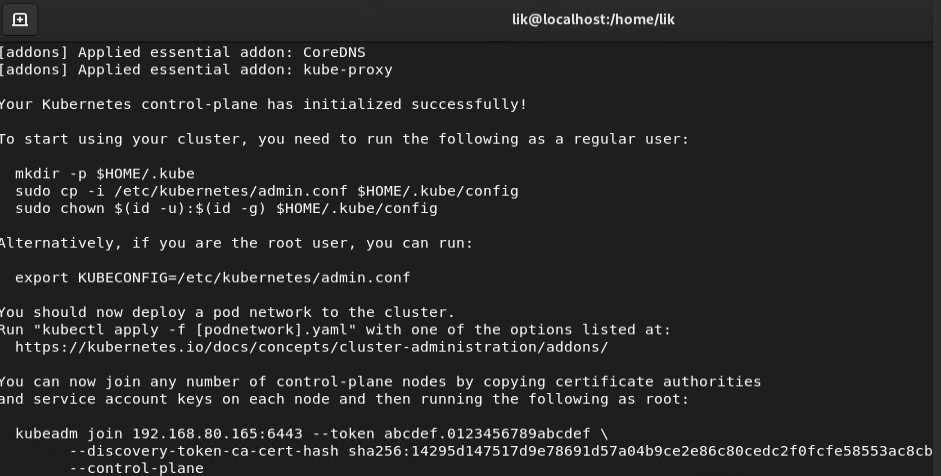Click the 'control-plane has initialized successfully' message
The image size is (941, 476).
tap(263, 104)
